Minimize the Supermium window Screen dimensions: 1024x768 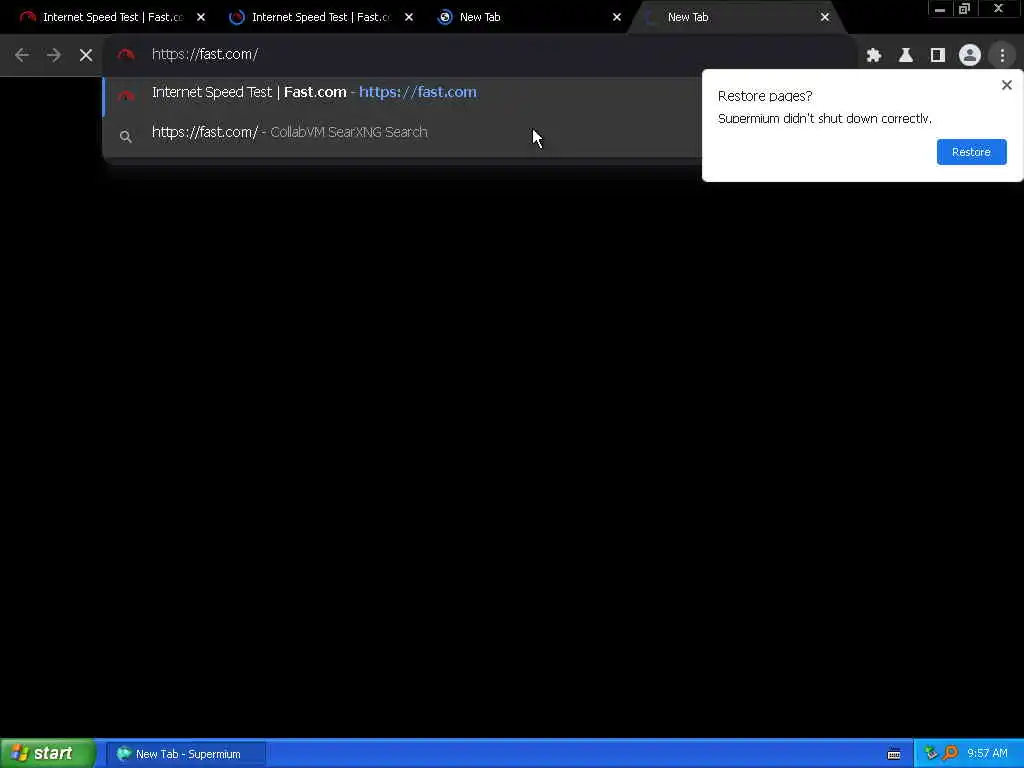click(x=940, y=9)
